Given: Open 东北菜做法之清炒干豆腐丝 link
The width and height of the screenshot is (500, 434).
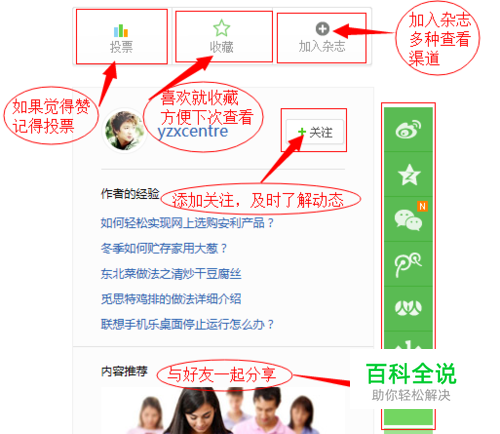Looking at the screenshot, I should [171, 274].
